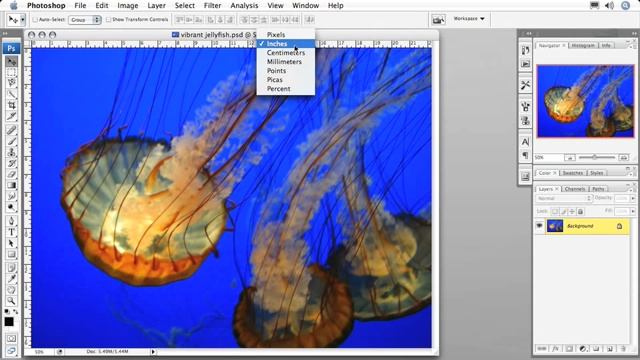Open the layer Fill arrow
Screen dimensions: 640x360
pos(633,211)
